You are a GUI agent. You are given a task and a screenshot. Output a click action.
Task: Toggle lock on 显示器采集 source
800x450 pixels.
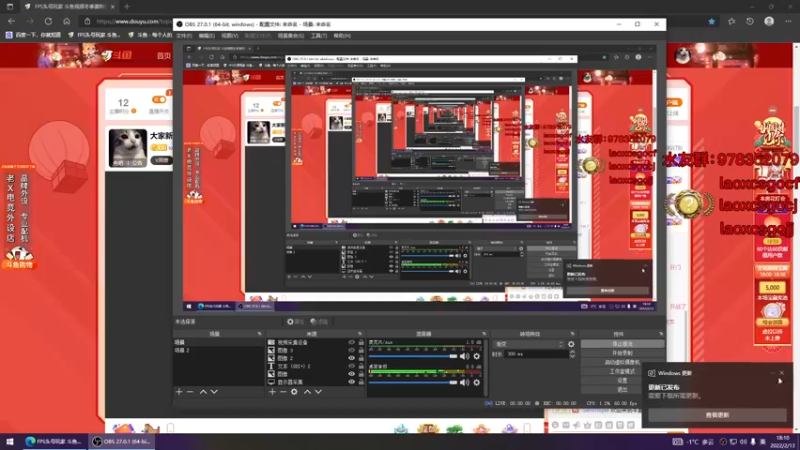[x=361, y=382]
